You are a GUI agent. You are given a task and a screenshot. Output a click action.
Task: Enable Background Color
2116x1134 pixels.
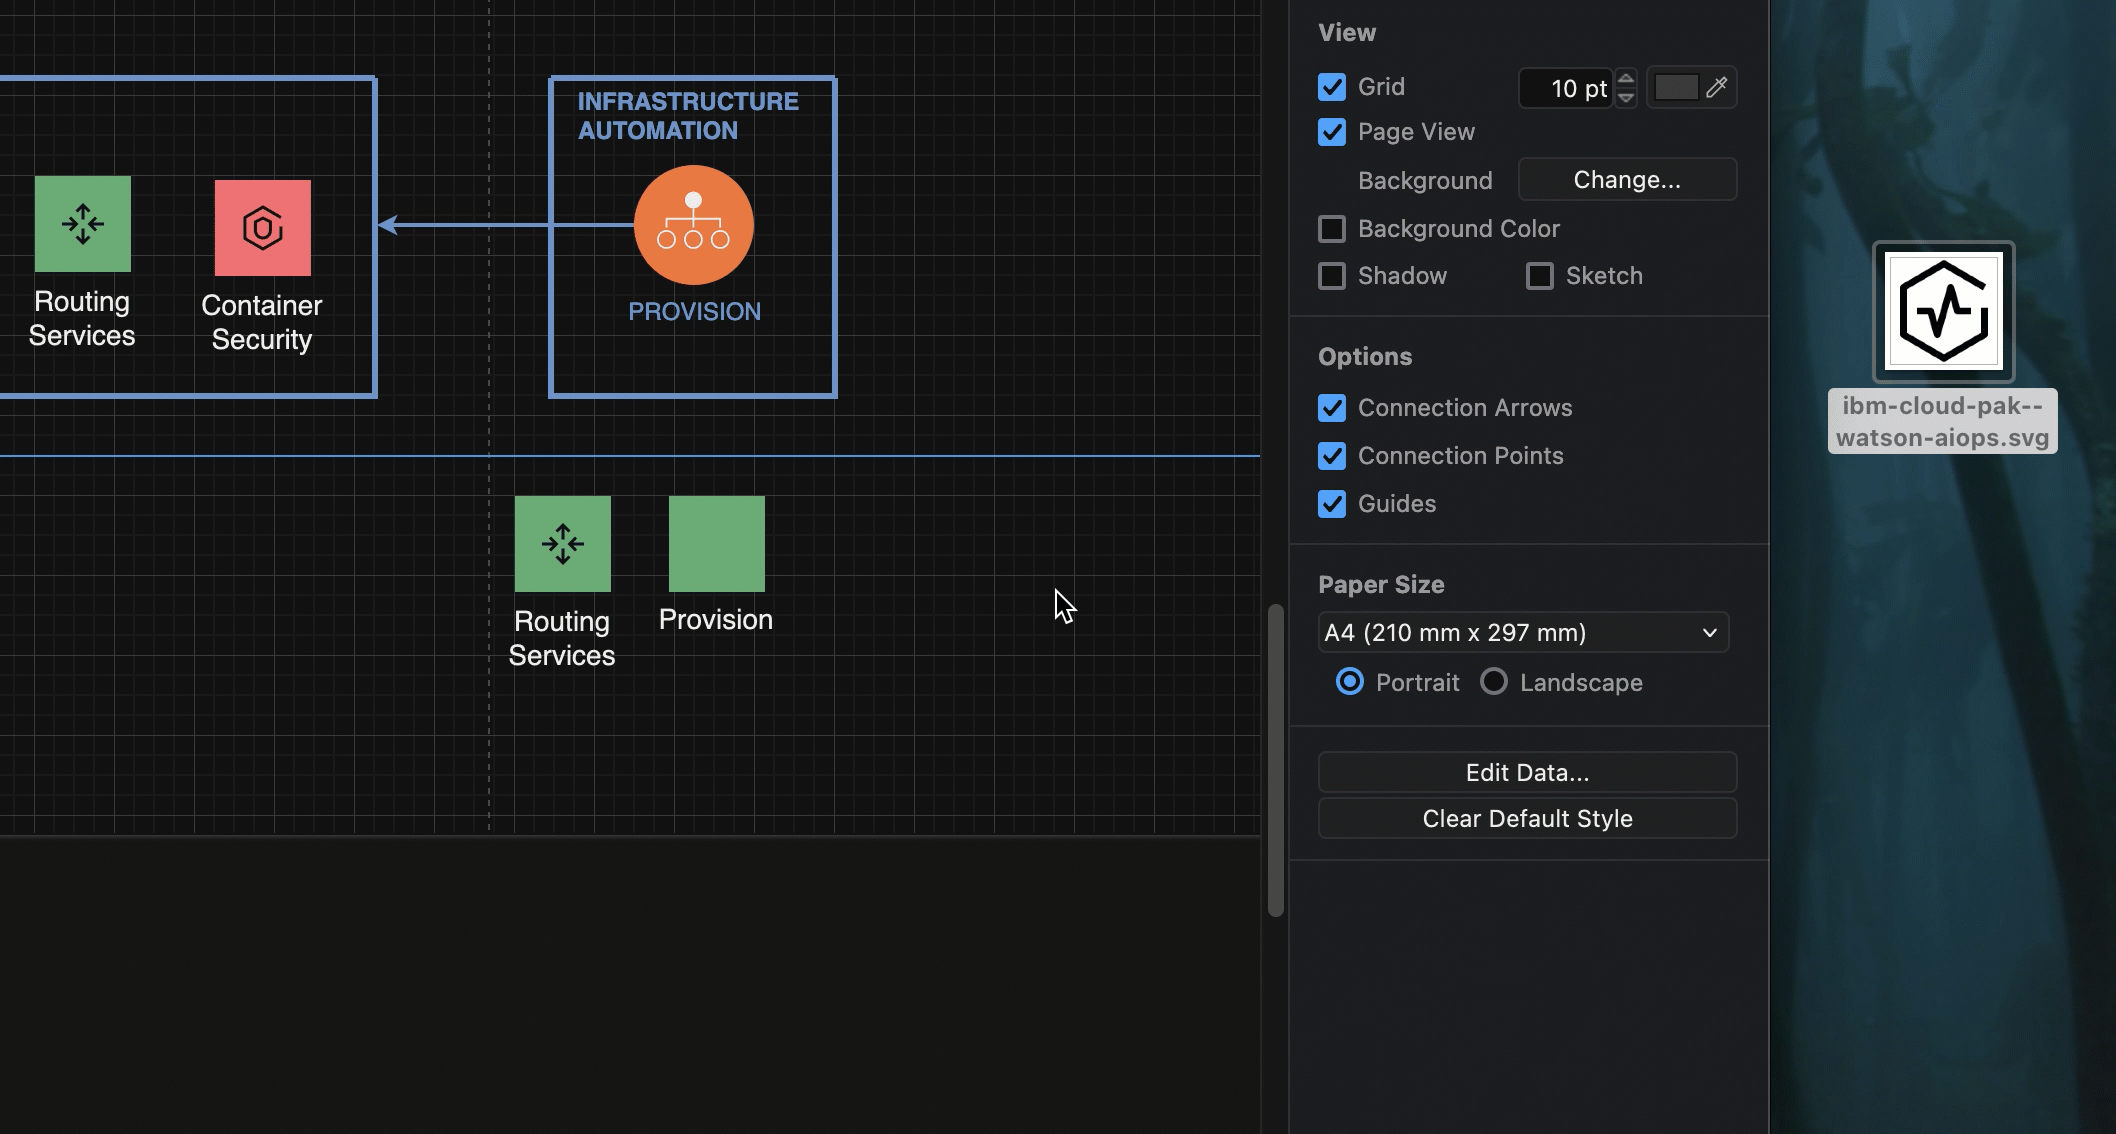point(1331,229)
